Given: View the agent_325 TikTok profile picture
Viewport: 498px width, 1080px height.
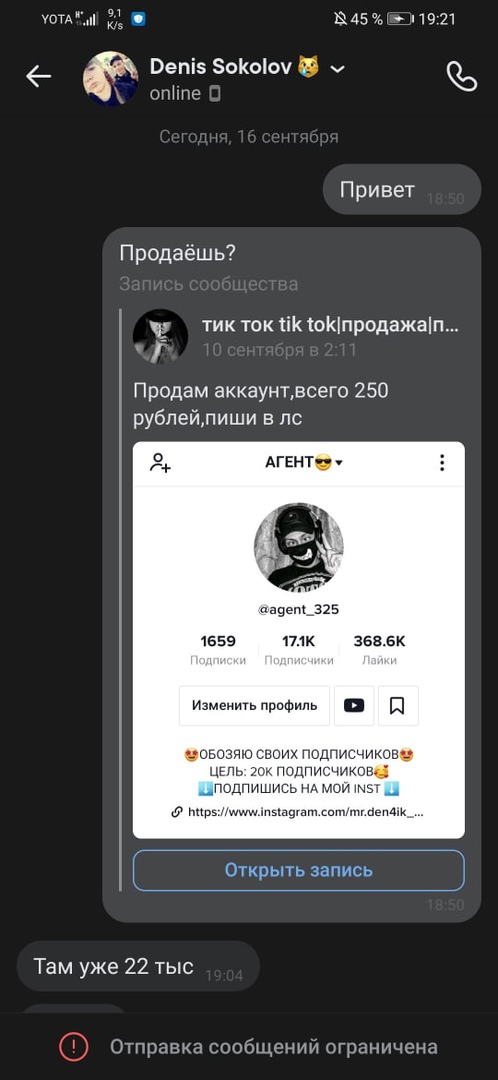Looking at the screenshot, I should point(298,547).
